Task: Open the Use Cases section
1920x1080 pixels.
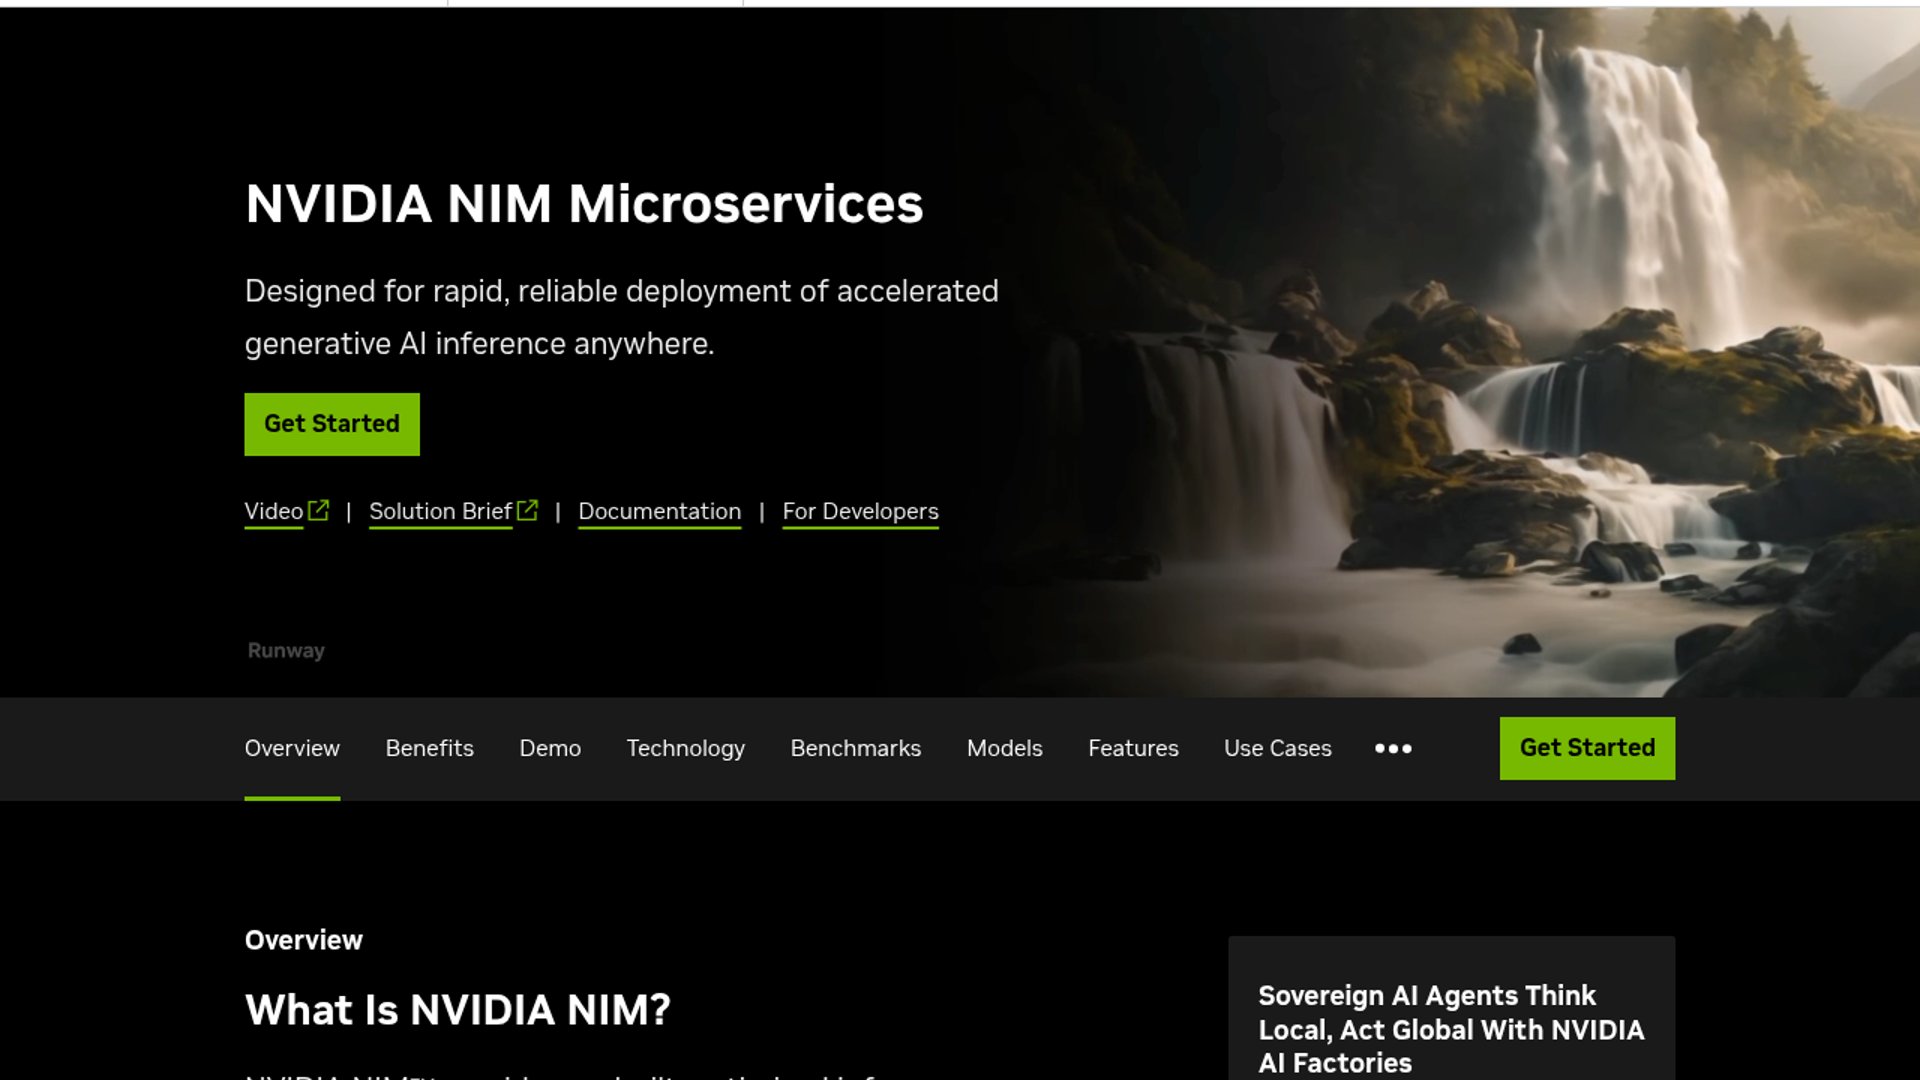Action: 1277,748
